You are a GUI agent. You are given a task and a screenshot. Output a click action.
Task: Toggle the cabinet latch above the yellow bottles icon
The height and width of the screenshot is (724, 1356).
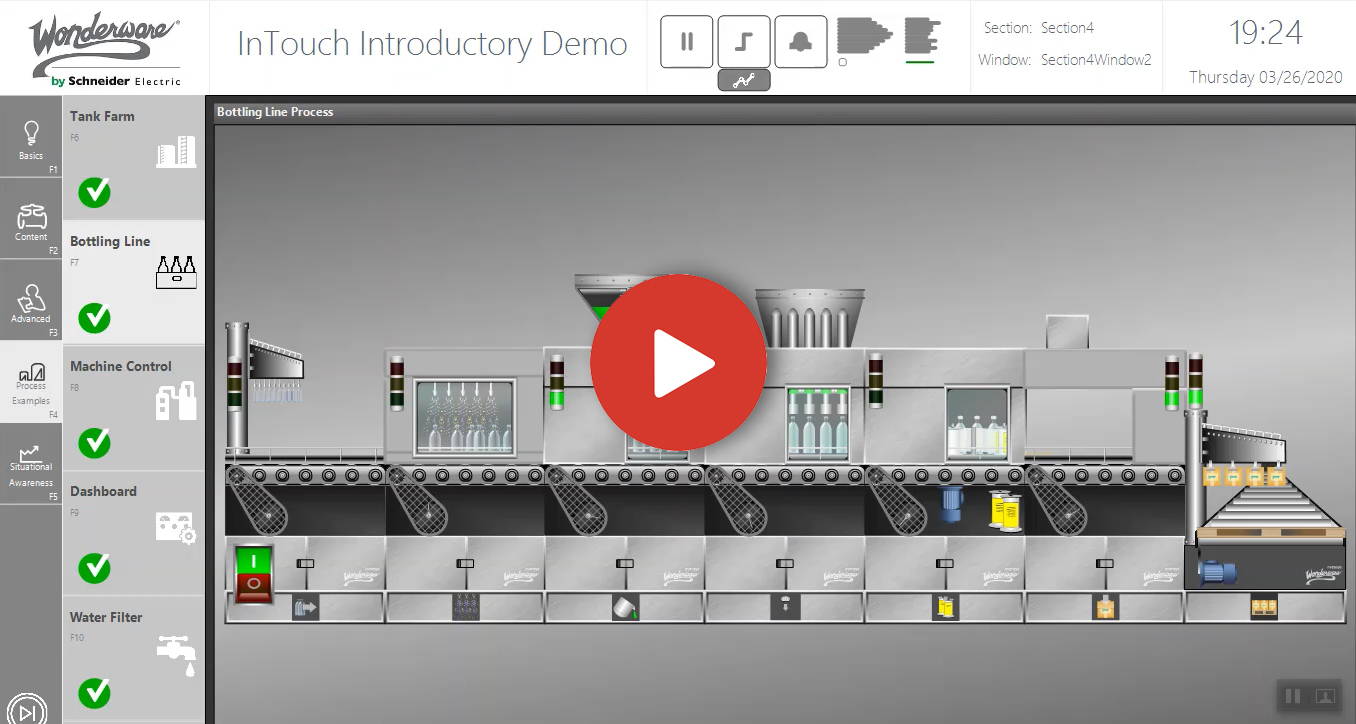coord(945,564)
